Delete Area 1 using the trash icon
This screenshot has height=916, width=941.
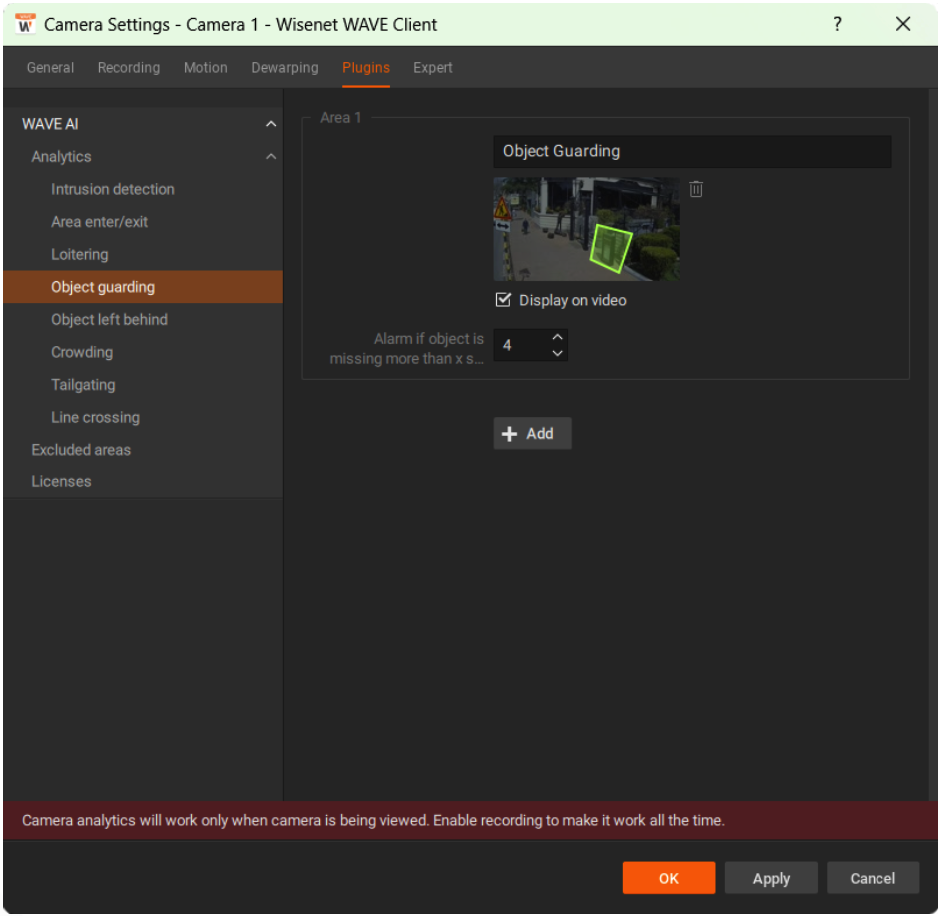696,189
